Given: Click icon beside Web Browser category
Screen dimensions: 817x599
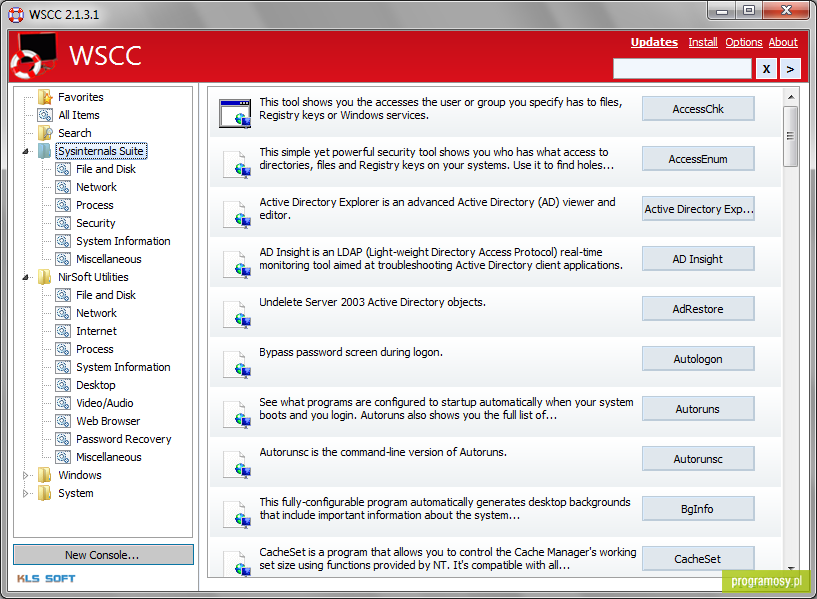Looking at the screenshot, I should [63, 421].
